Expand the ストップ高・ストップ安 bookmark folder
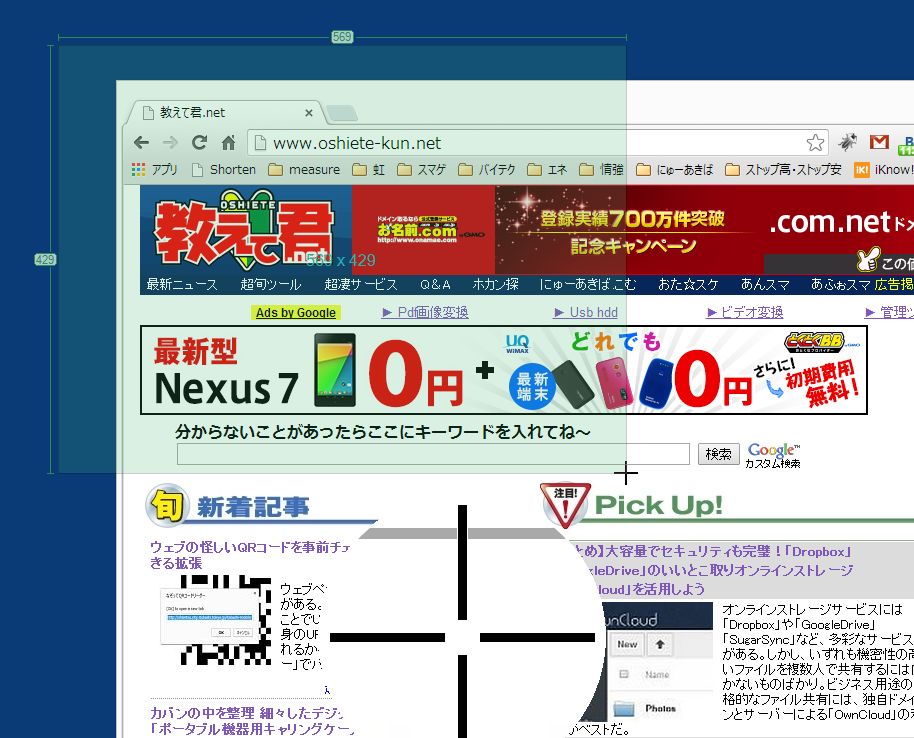 tap(783, 170)
